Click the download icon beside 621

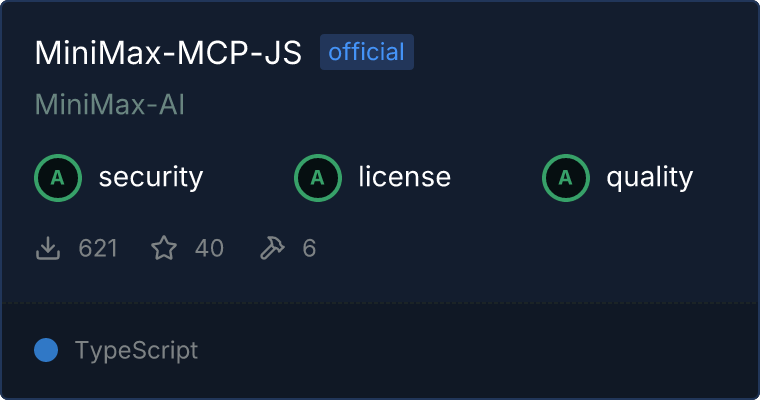tap(48, 248)
